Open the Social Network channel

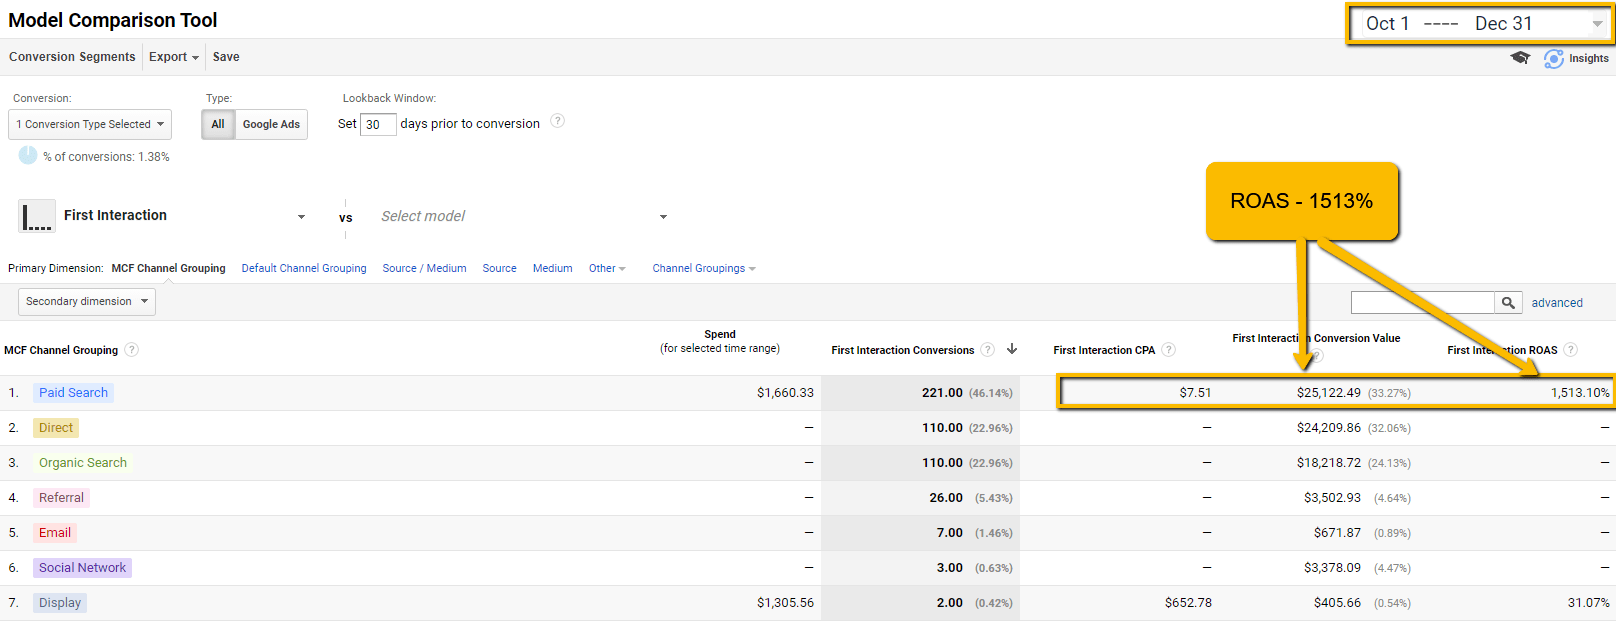(82, 568)
